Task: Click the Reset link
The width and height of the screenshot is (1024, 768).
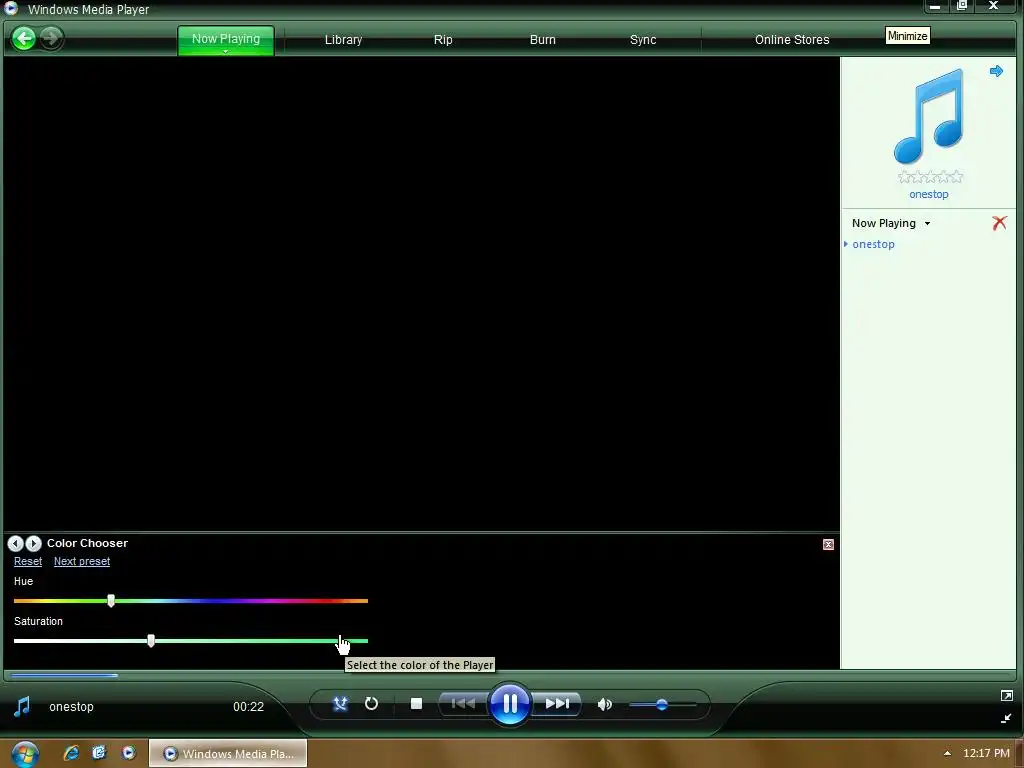Action: coord(28,562)
